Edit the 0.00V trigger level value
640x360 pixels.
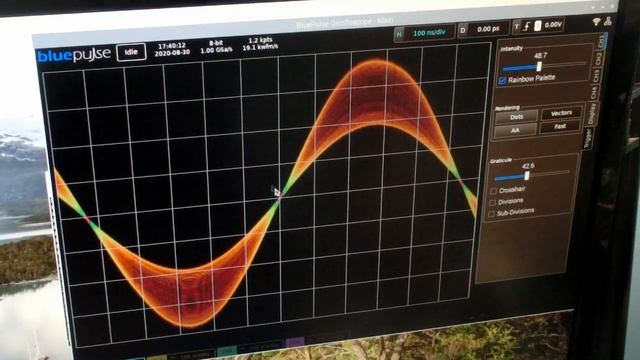(553, 25)
